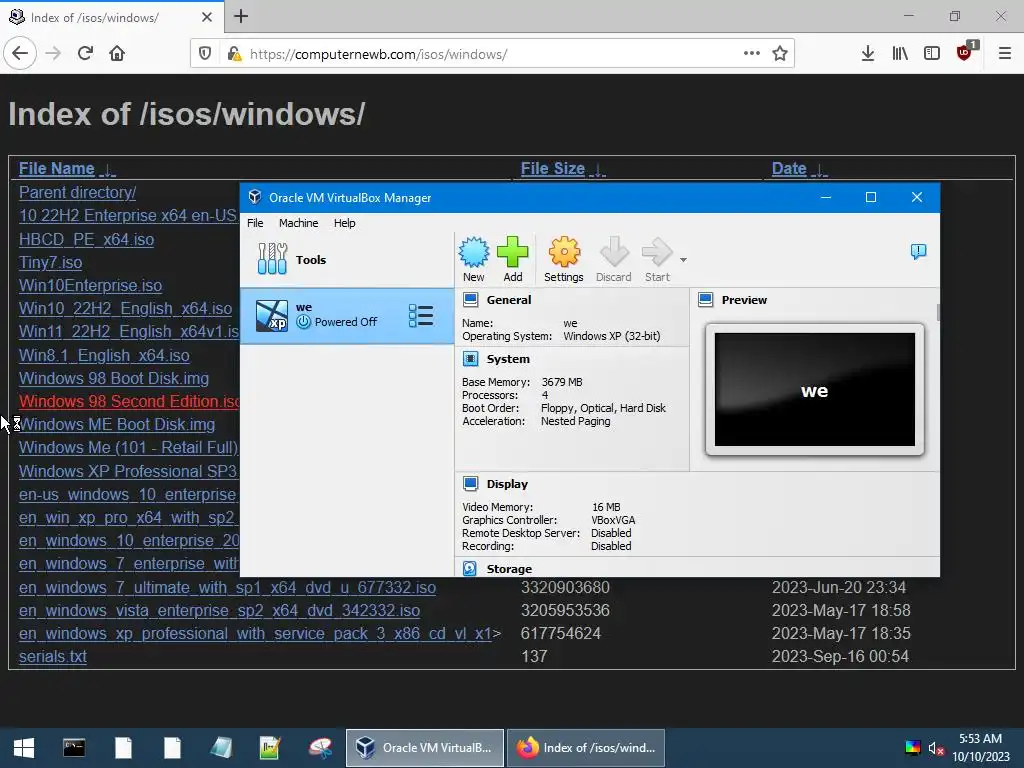Open the Windows Start menu

point(24,748)
